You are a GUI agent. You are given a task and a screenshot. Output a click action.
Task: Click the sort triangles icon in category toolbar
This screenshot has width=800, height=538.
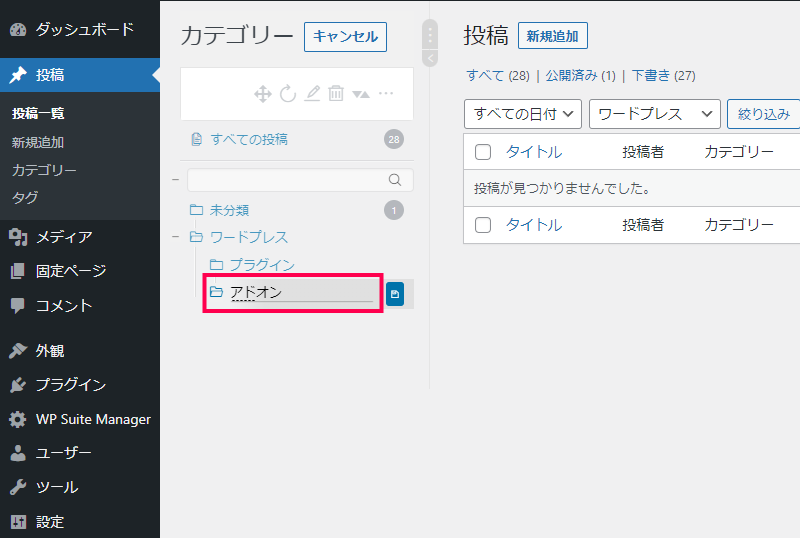(x=361, y=94)
